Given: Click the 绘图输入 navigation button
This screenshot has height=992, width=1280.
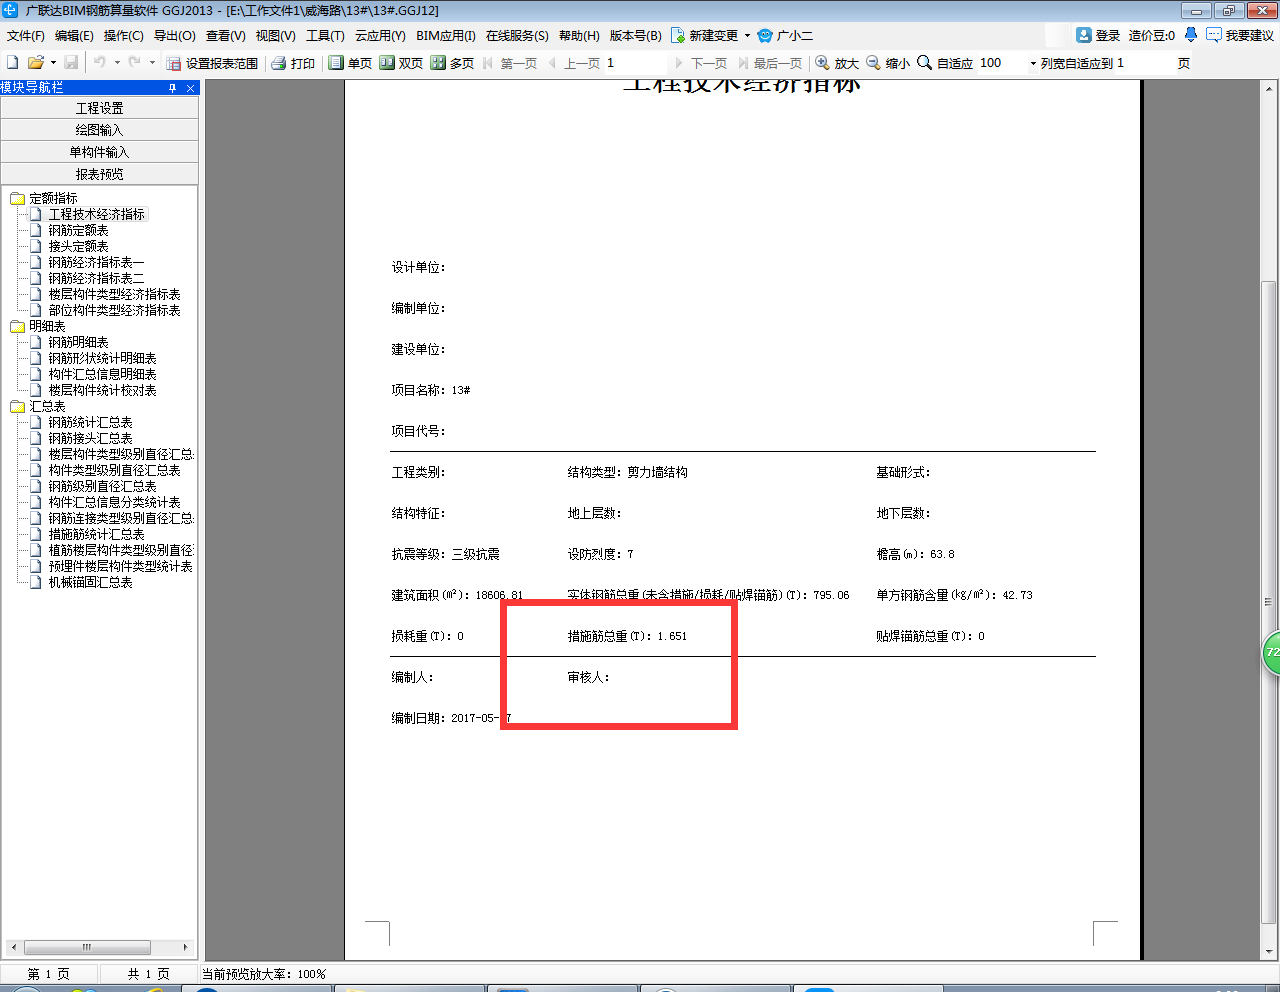Looking at the screenshot, I should 99,130.
